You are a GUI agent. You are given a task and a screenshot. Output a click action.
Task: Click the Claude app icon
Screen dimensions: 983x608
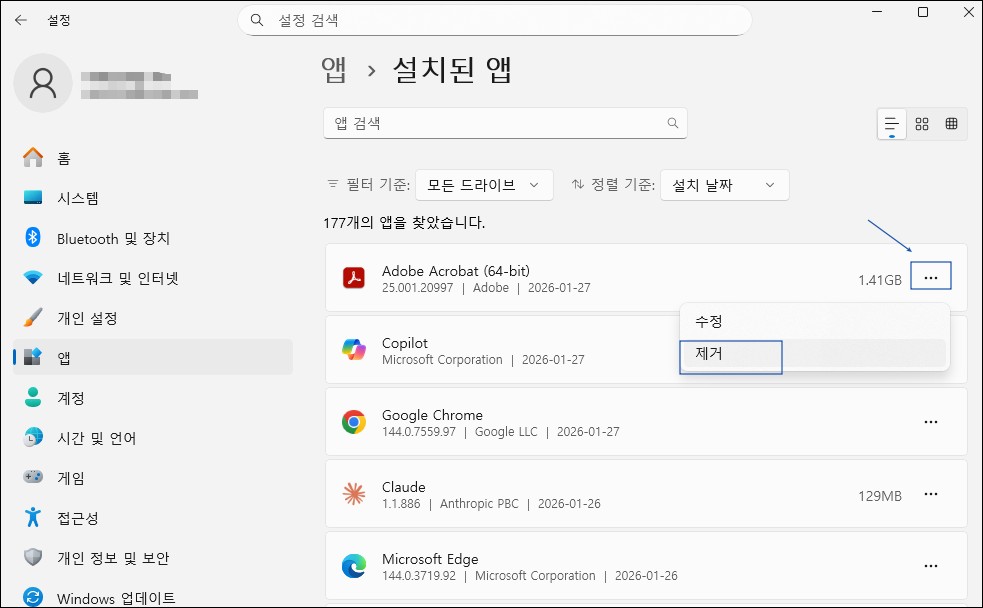coord(354,494)
